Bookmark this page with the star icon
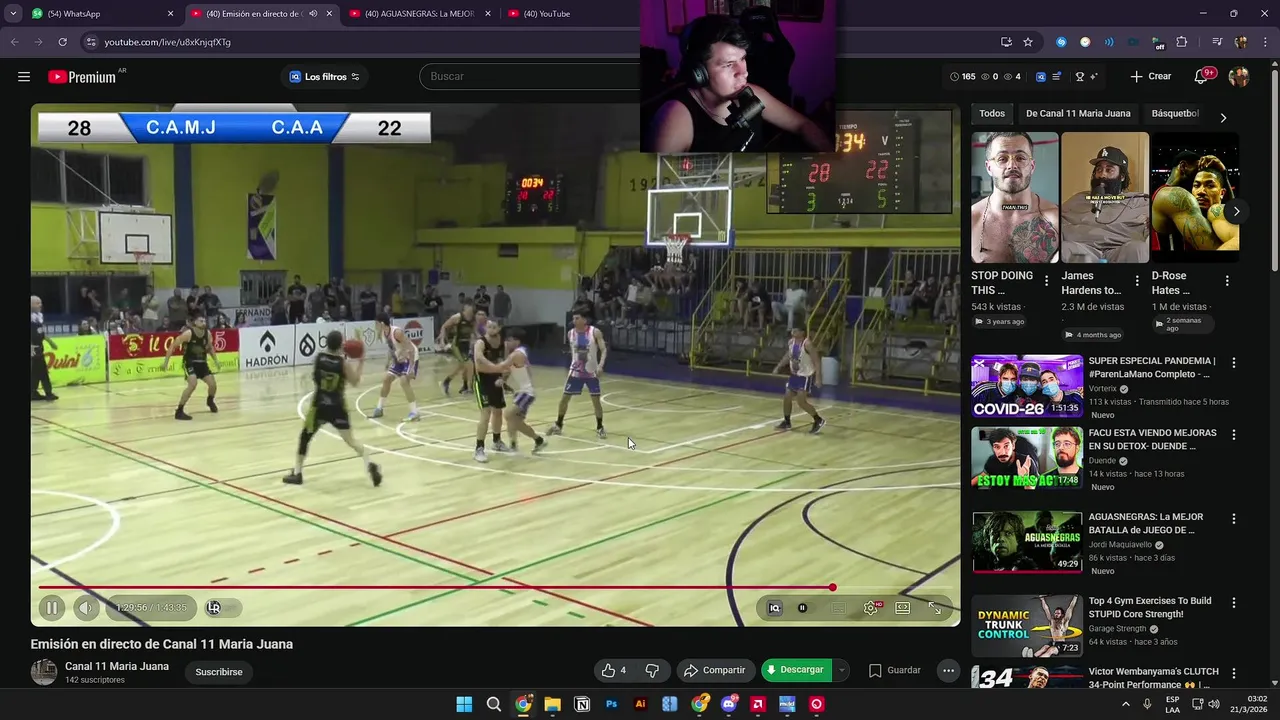The width and height of the screenshot is (1280, 720). point(1028,42)
